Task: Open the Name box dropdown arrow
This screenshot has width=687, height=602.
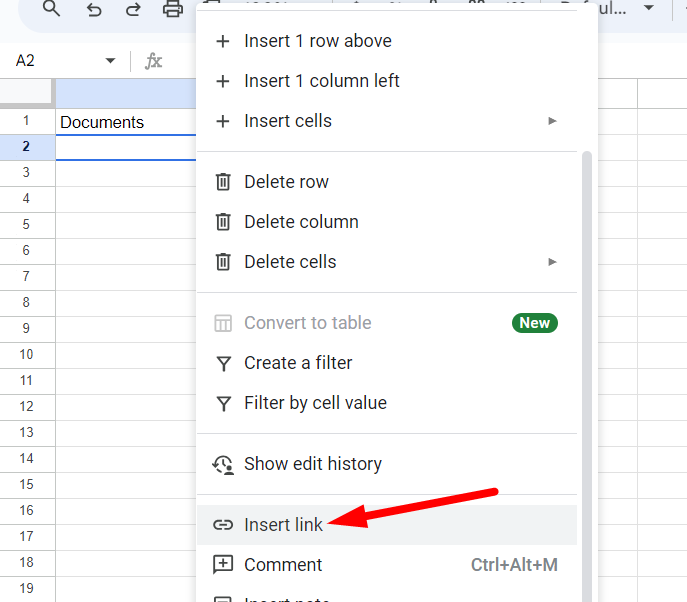Action: tap(110, 61)
